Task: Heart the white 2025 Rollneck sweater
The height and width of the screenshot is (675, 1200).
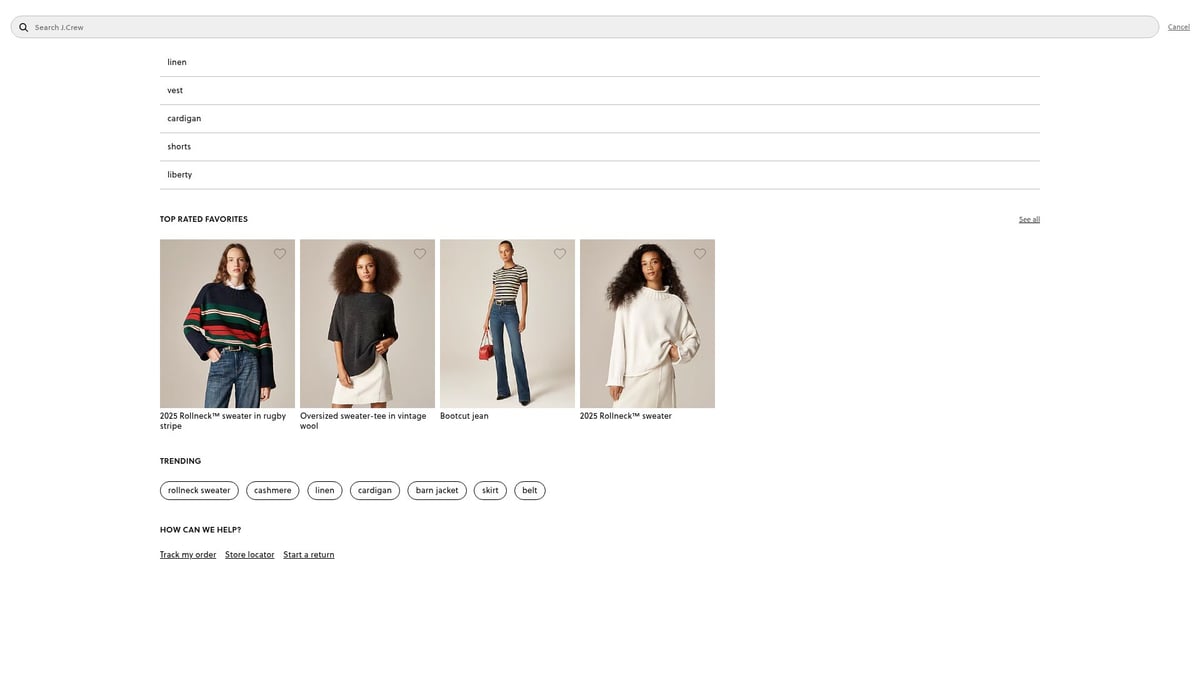Action: [700, 254]
